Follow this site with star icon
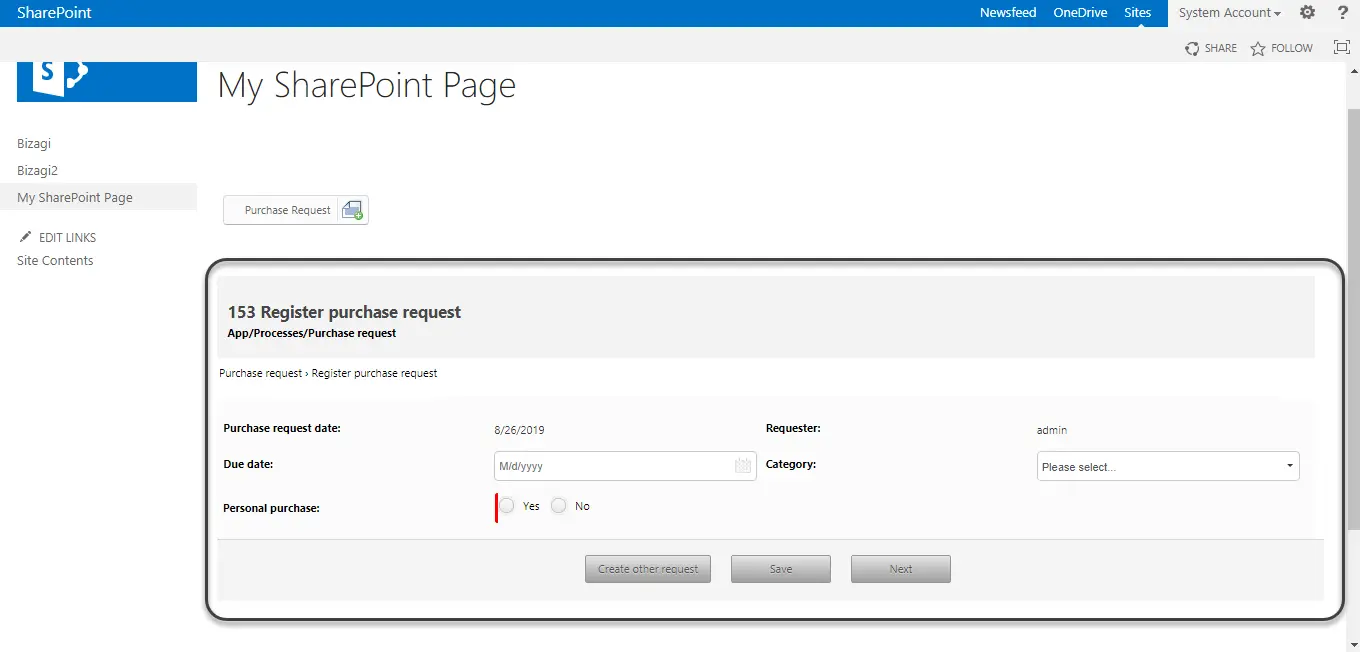This screenshot has width=1360, height=652. [x=1258, y=48]
